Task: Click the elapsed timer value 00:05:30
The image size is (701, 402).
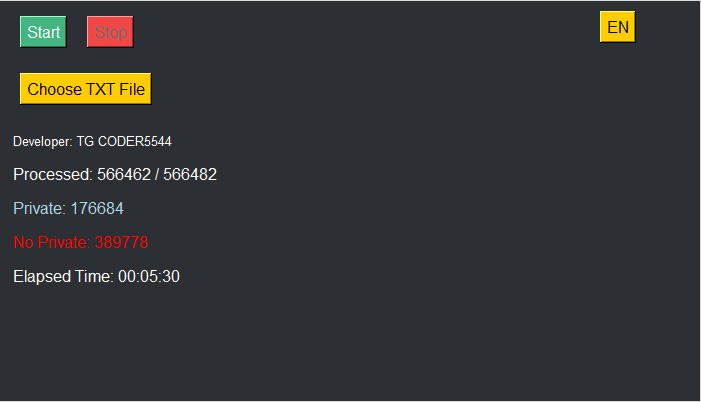Action: [149, 276]
